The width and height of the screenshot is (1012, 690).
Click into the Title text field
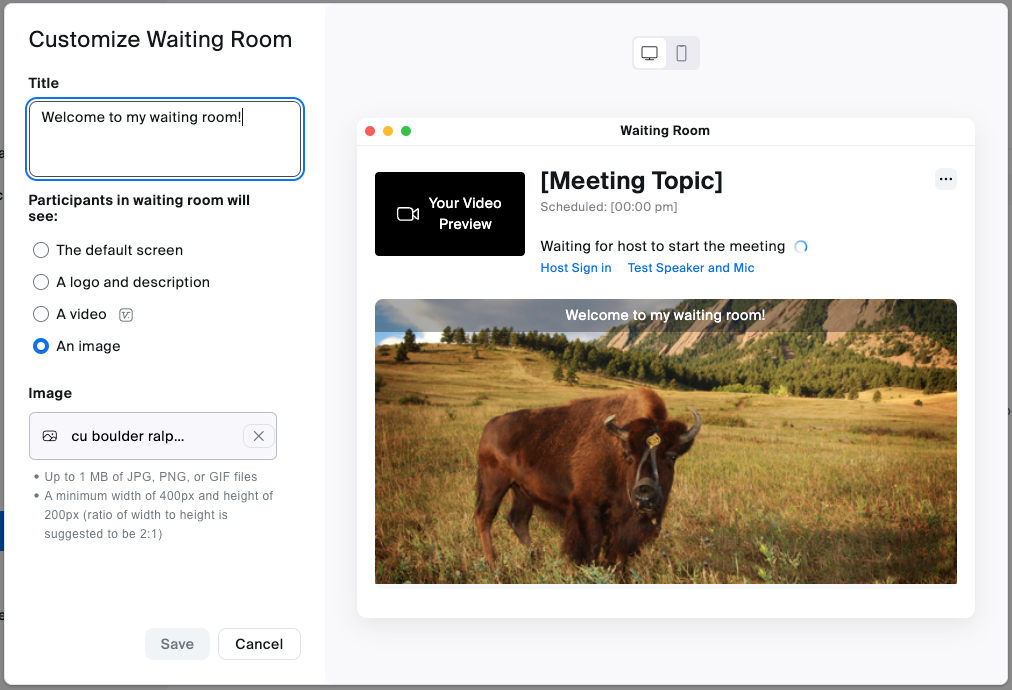[165, 139]
